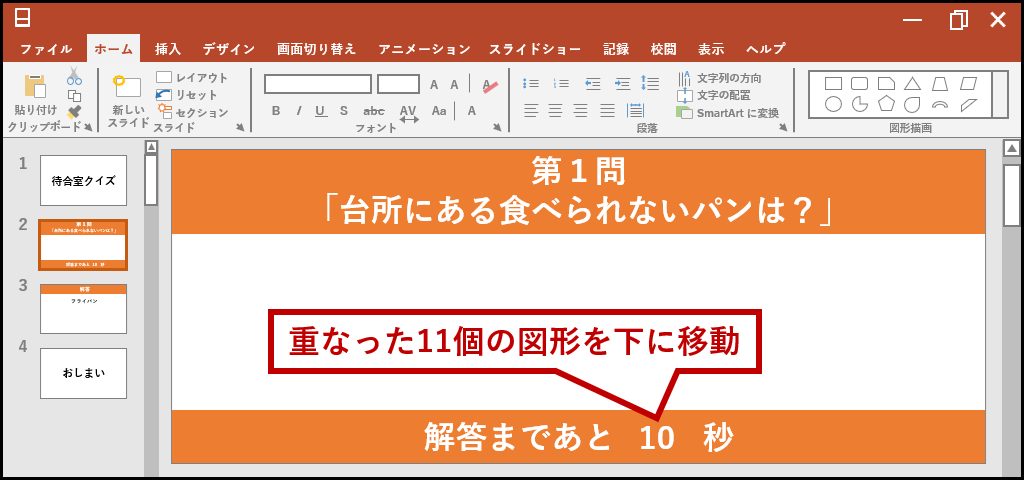
Task: Select the Block Arc shape
Action: point(940,104)
